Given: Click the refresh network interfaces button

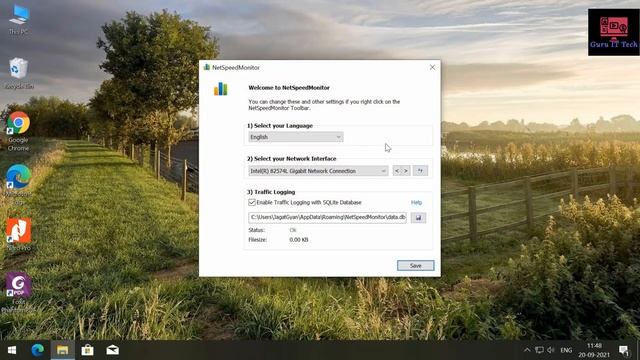Looking at the screenshot, I should pos(420,171).
